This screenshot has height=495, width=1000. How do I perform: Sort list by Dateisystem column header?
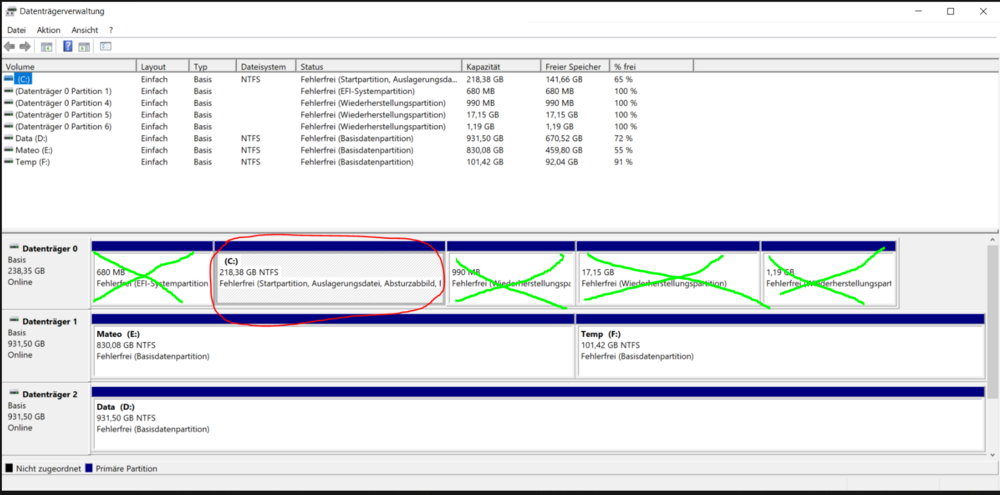(x=264, y=66)
